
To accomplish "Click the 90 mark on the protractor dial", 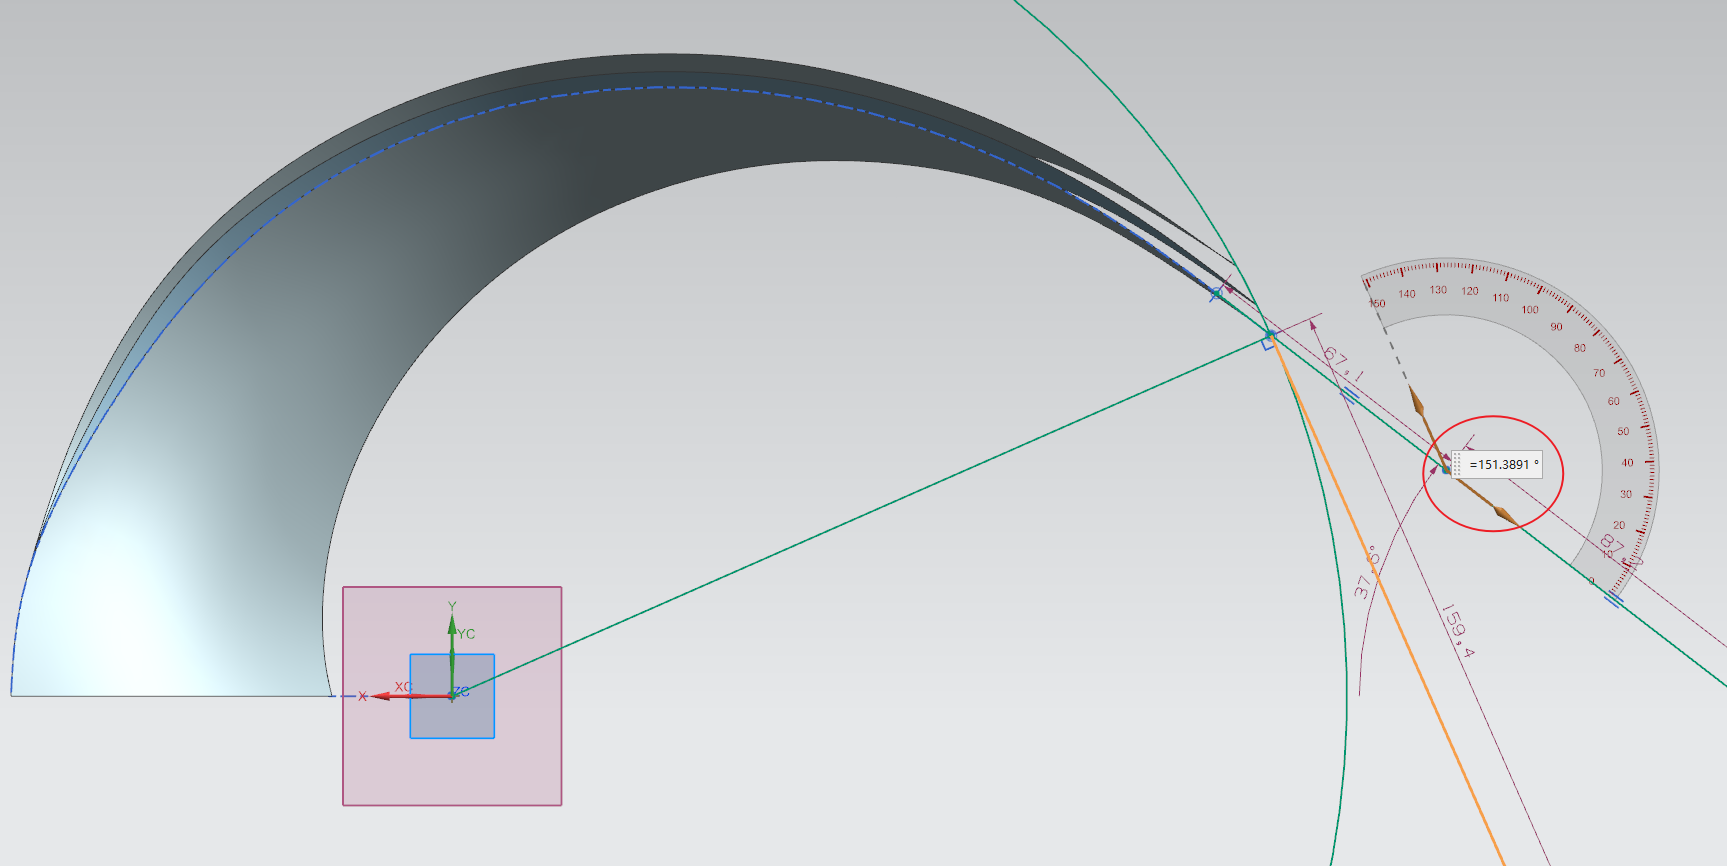I will pyautogui.click(x=1556, y=327).
